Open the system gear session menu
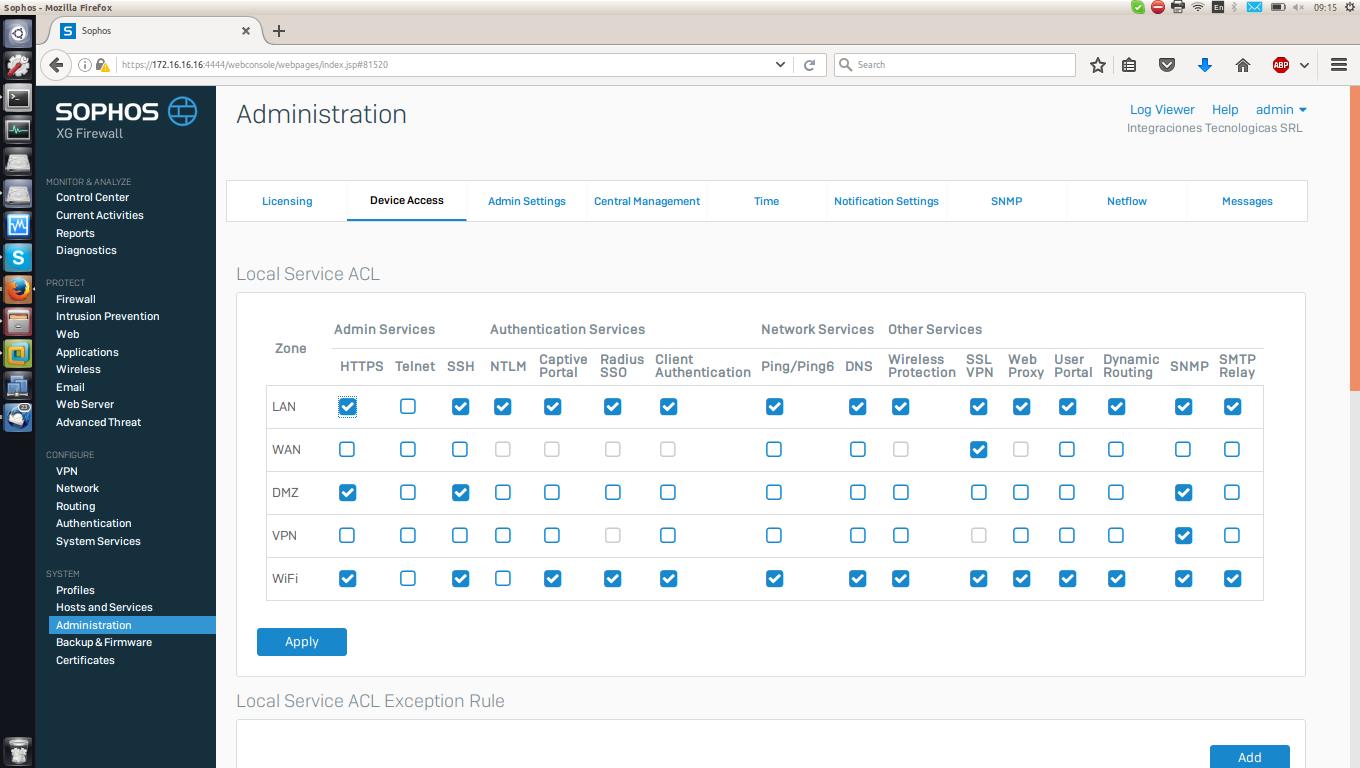1360x768 pixels. pyautogui.click(x=1349, y=7)
